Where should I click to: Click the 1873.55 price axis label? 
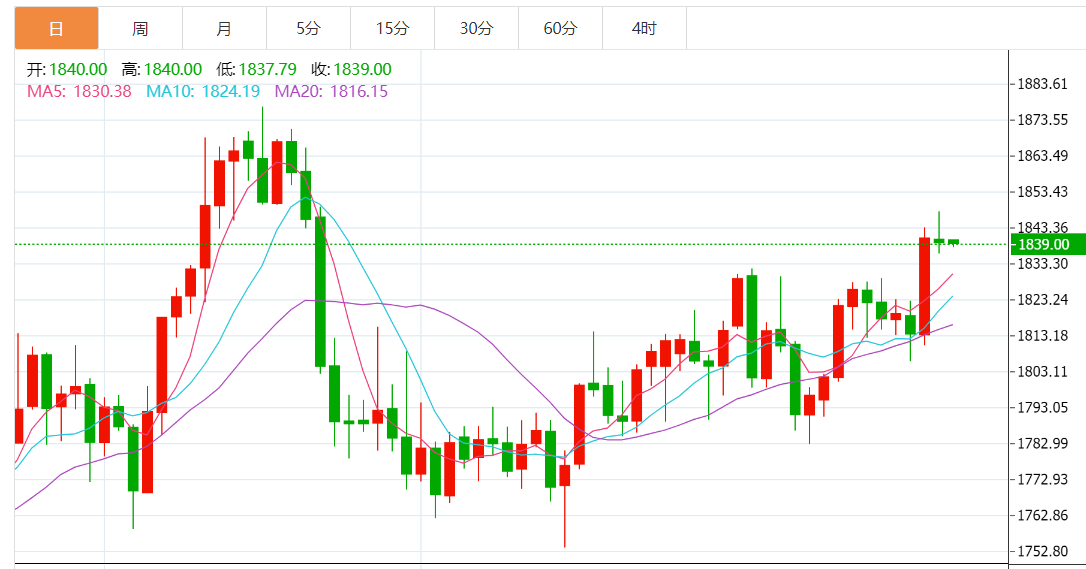pyautogui.click(x=1042, y=120)
